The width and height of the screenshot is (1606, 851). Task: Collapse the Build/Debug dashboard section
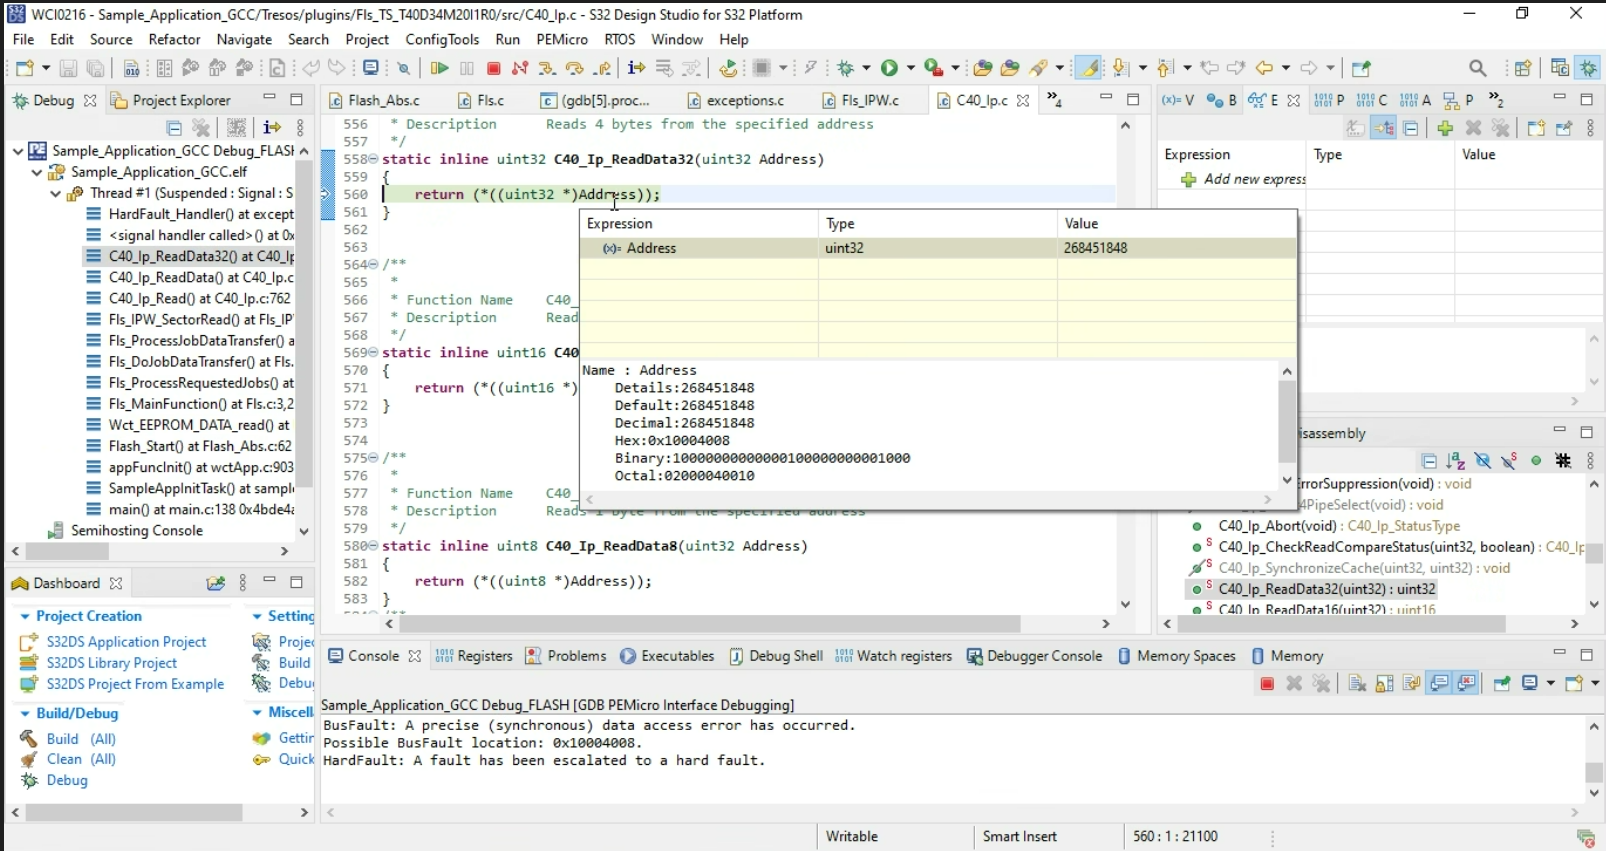click(x=25, y=714)
